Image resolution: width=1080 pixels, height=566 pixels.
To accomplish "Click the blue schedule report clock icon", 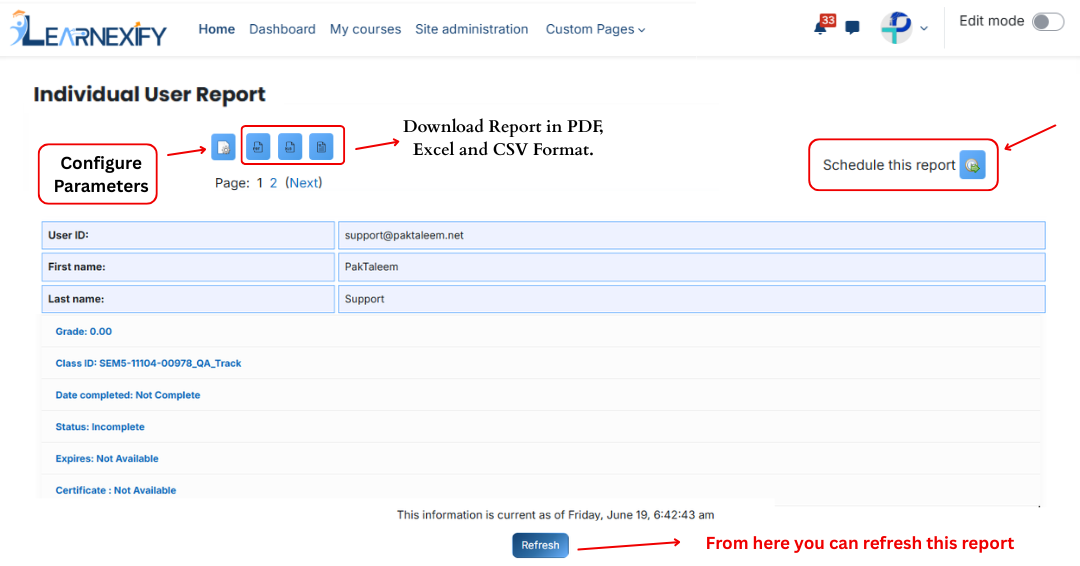I will [973, 165].
